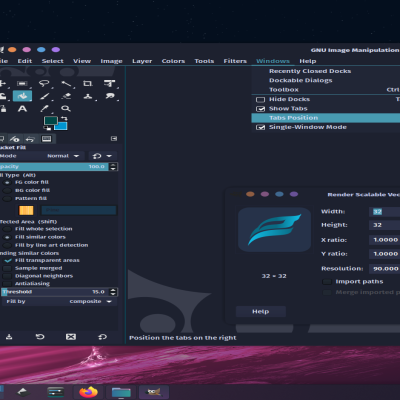Open Tabs Position submenu
Viewport: 400px width, 400px height.
[x=326, y=118]
